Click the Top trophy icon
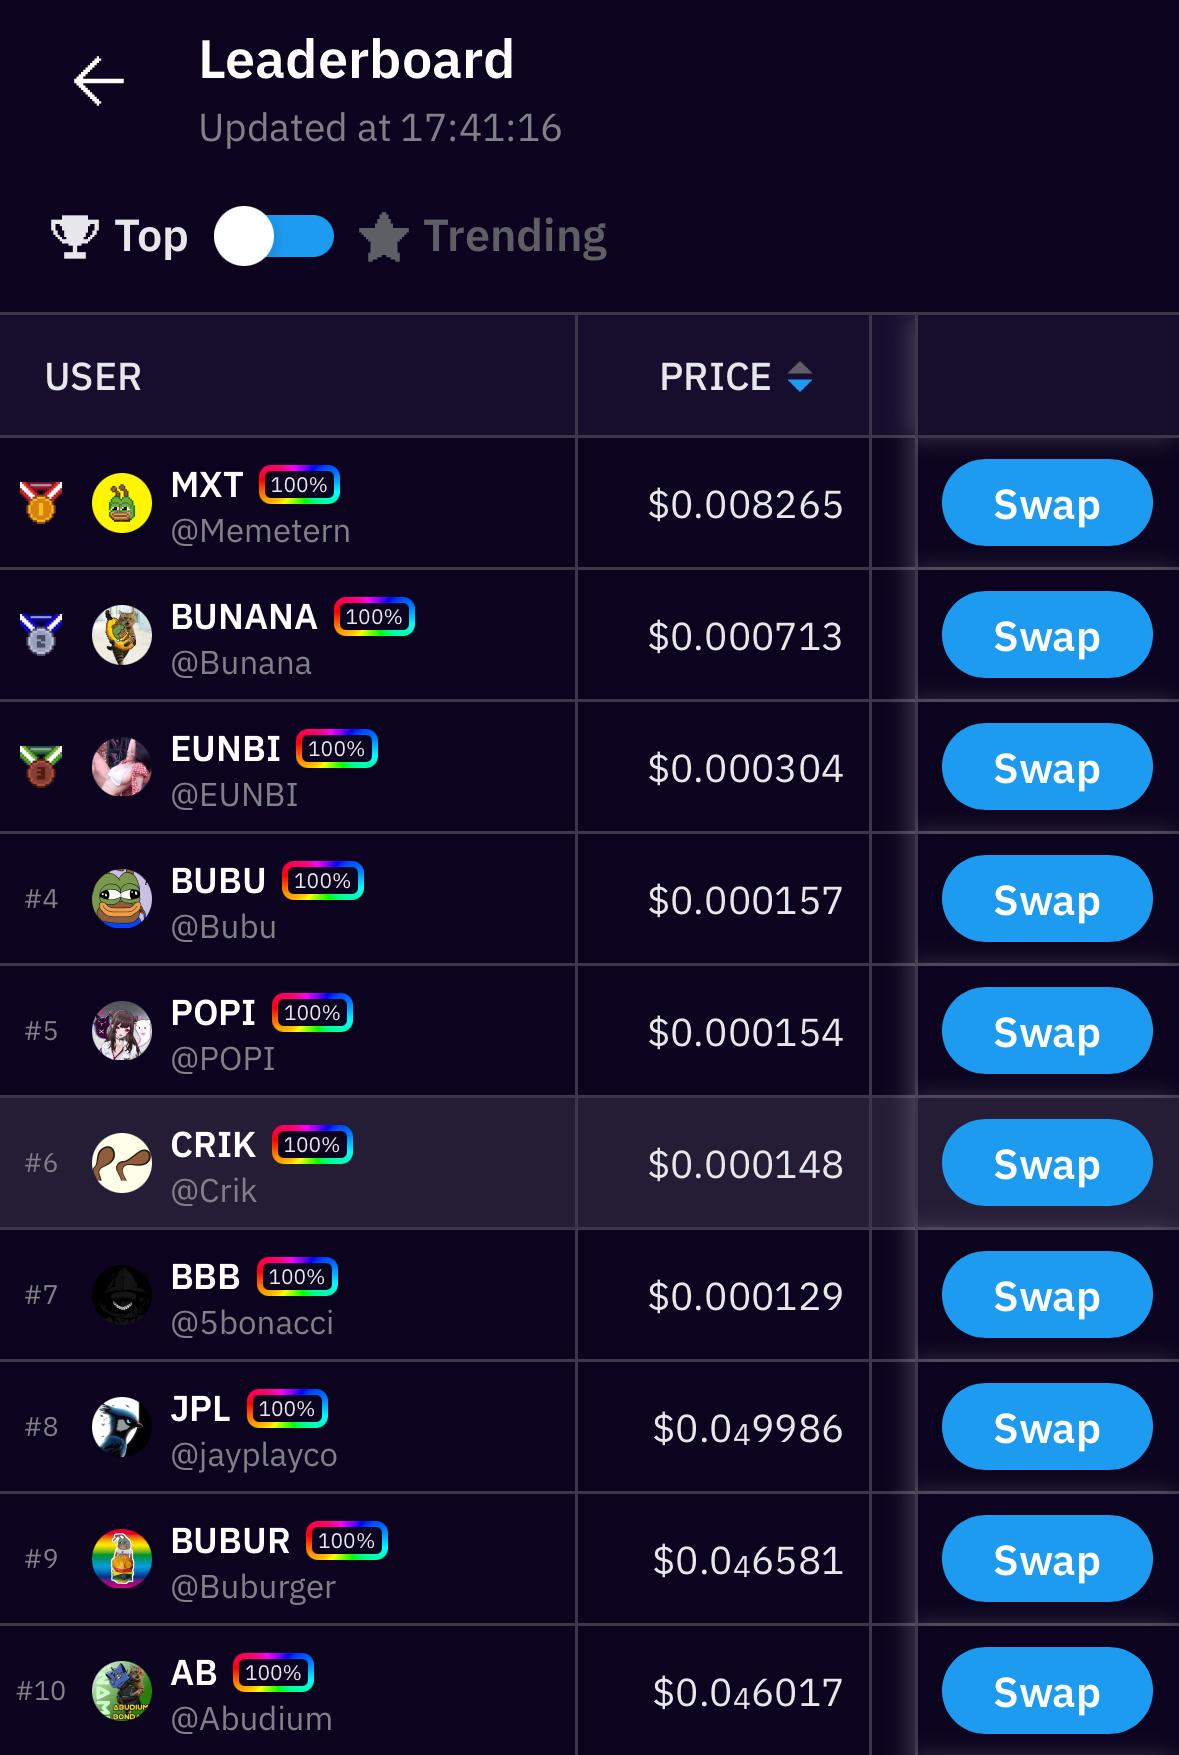The width and height of the screenshot is (1179, 1755). (75, 237)
